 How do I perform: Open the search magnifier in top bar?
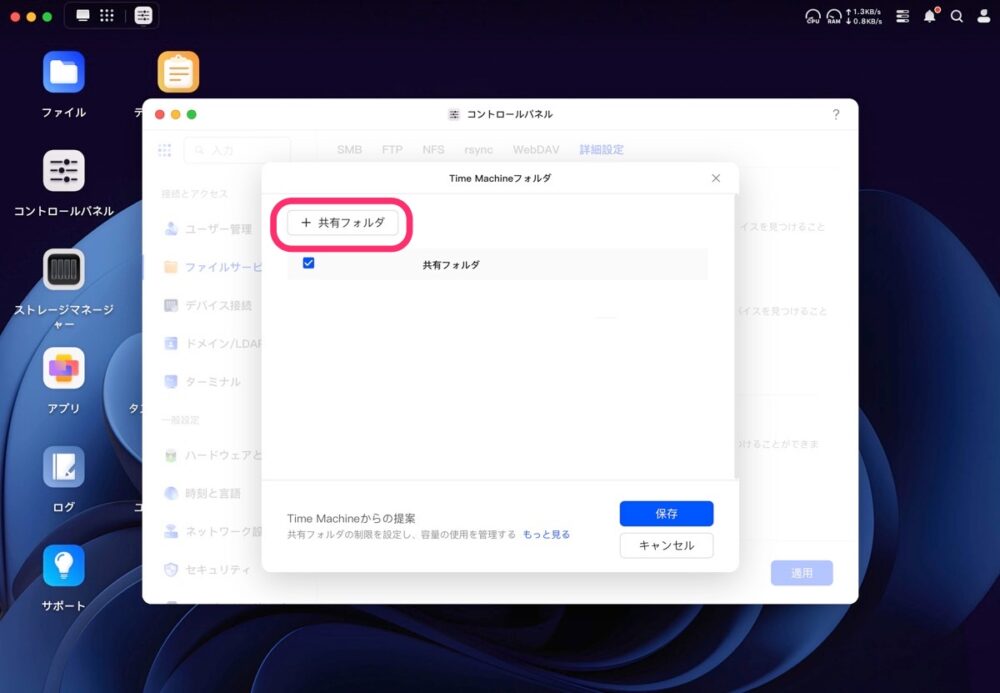click(957, 16)
